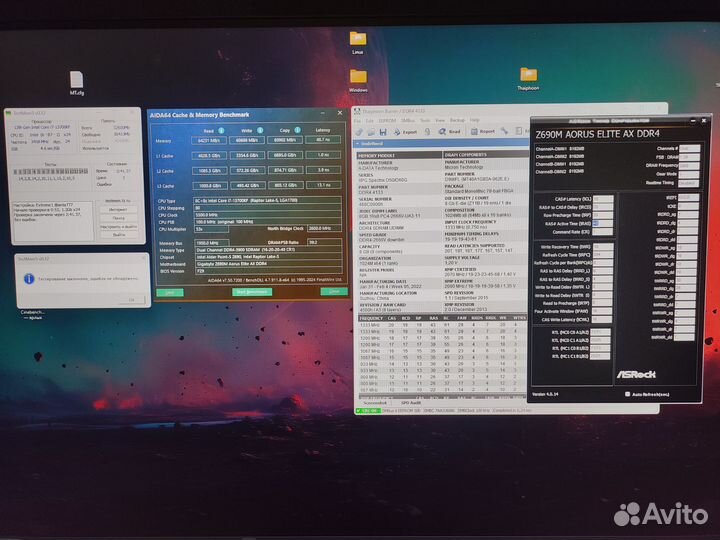The width and height of the screenshot is (720, 540).
Task: Click the RAS# Active Time (tRAS) field
Action: click(x=603, y=224)
